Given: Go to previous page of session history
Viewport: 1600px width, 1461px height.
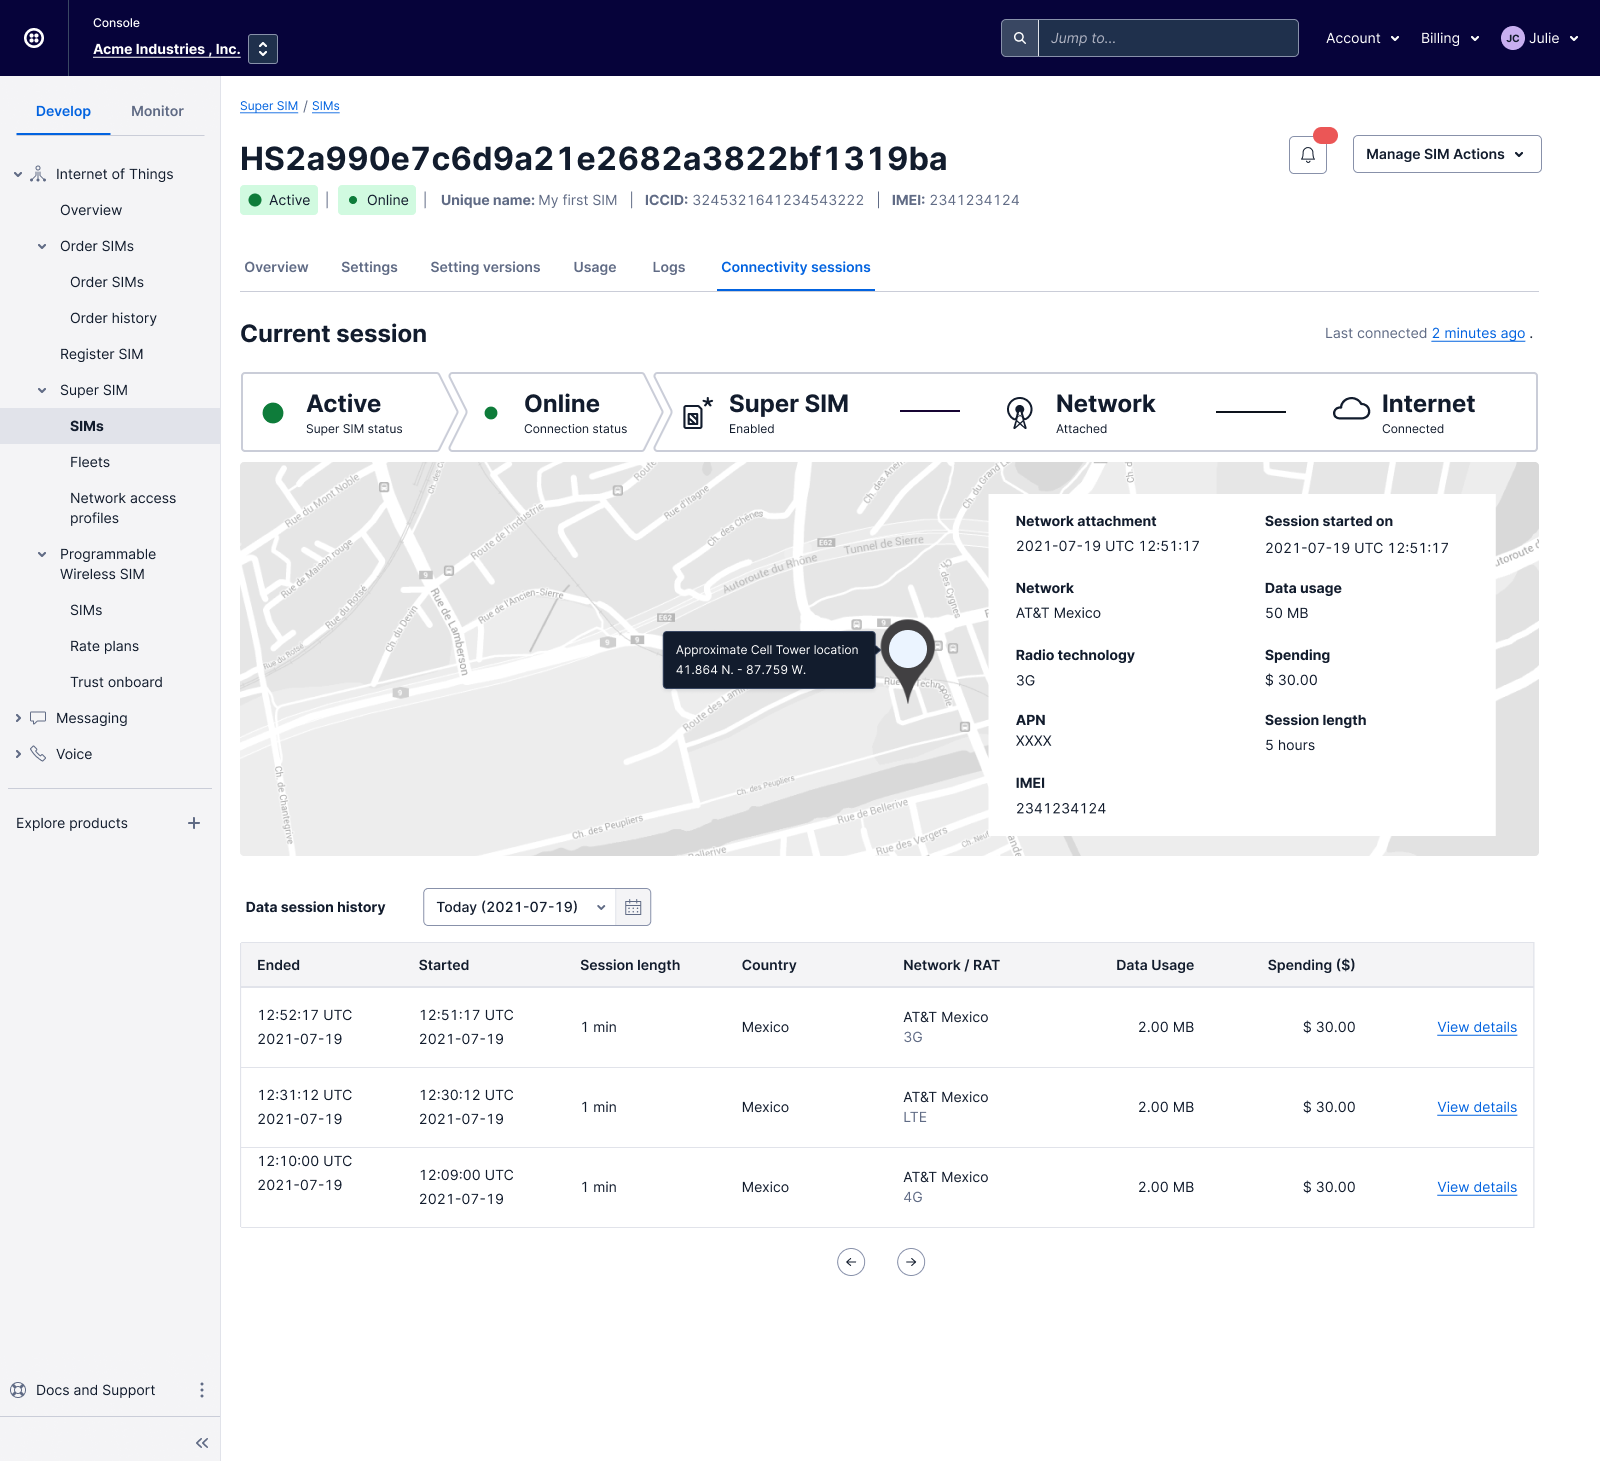Looking at the screenshot, I should (x=850, y=1262).
